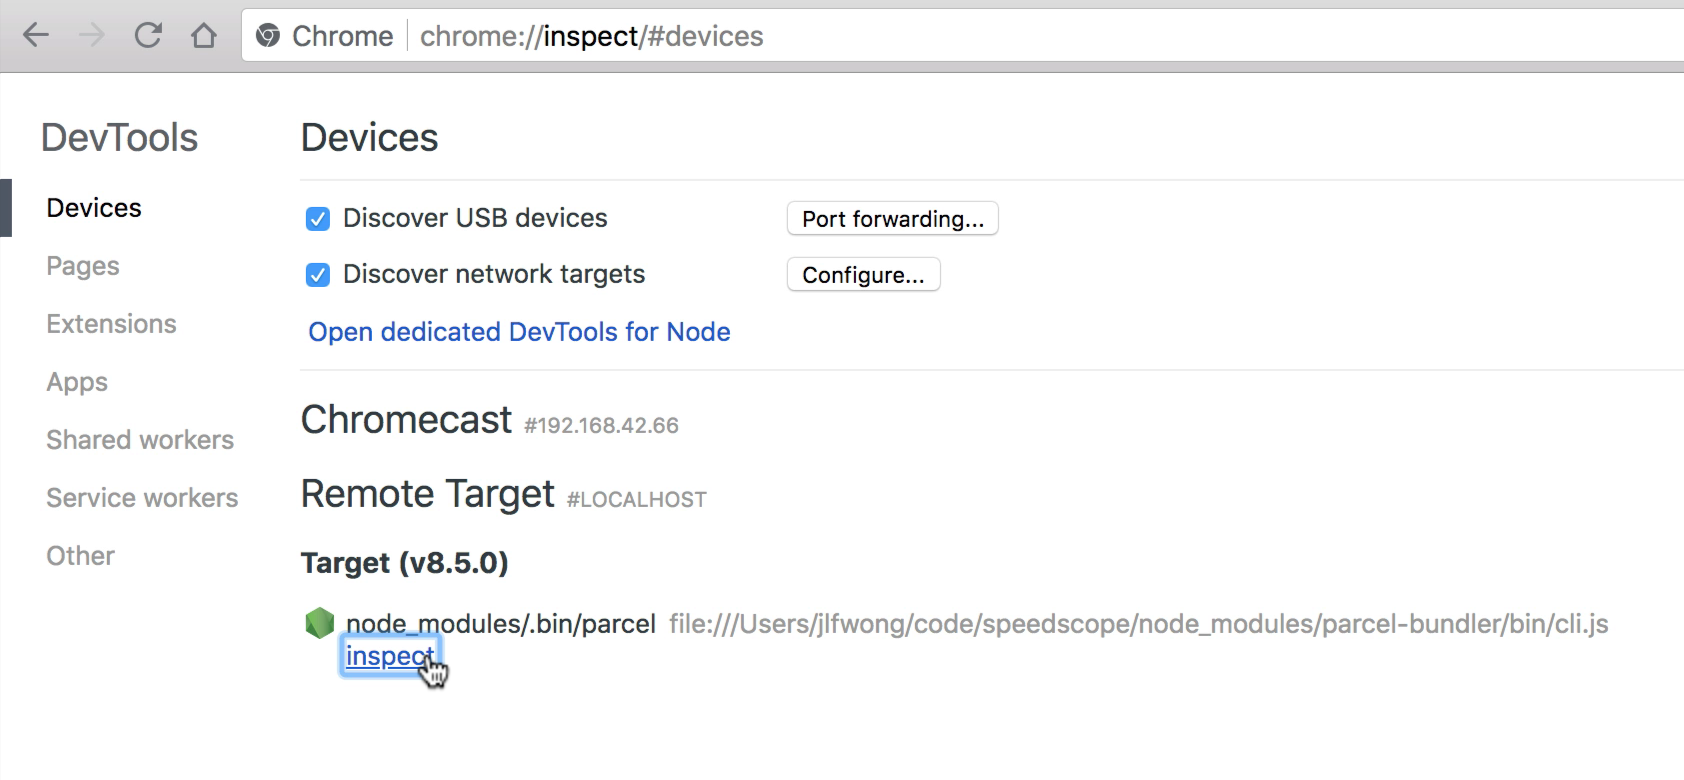1684x780 pixels.
Task: Open the network targets Configure dialog
Action: click(862, 274)
